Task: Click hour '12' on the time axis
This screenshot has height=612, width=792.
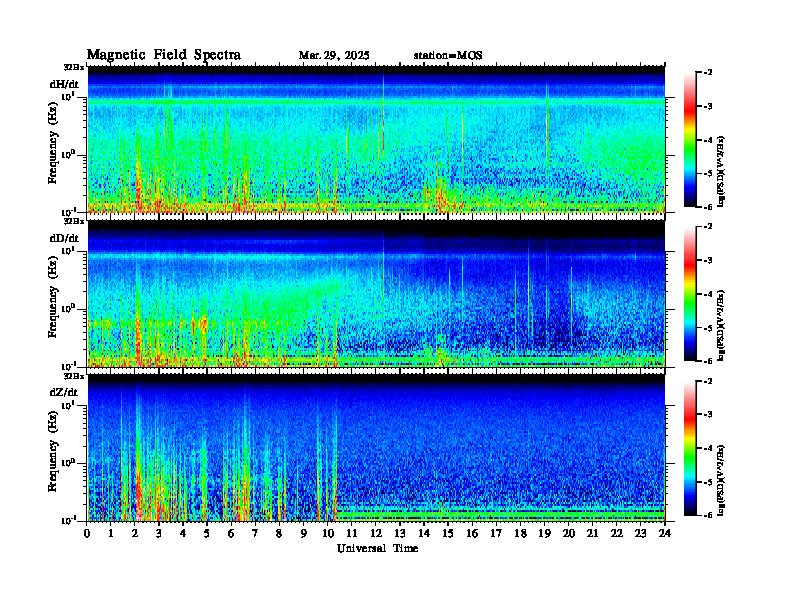Action: pyautogui.click(x=376, y=533)
